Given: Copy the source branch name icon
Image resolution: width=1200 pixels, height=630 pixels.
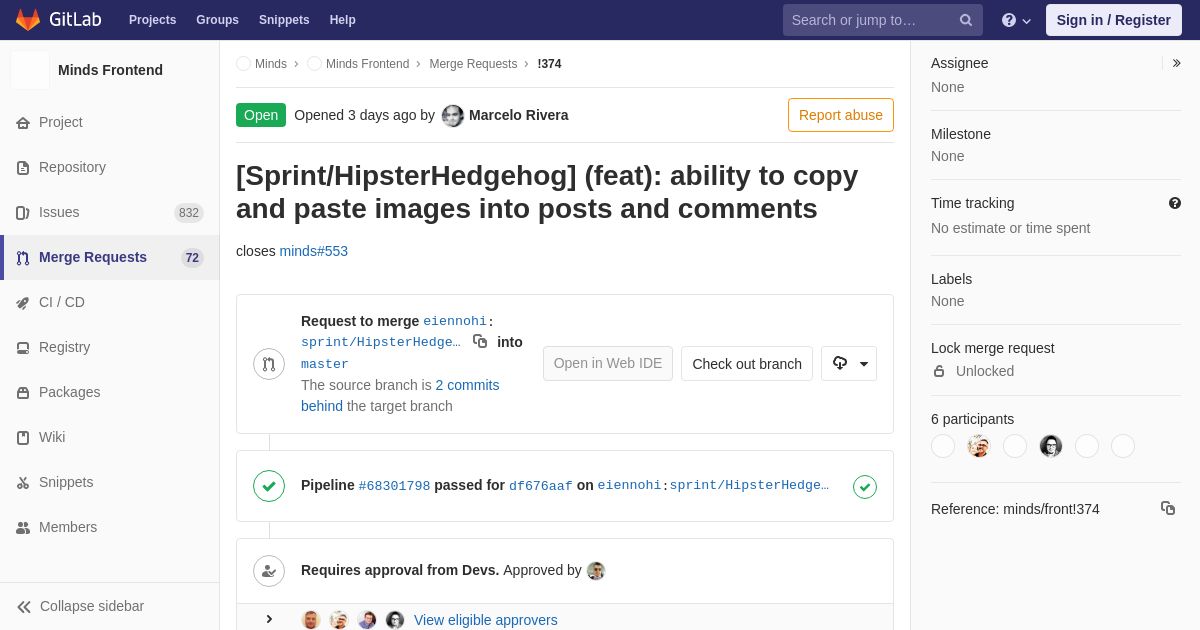Looking at the screenshot, I should tap(480, 341).
